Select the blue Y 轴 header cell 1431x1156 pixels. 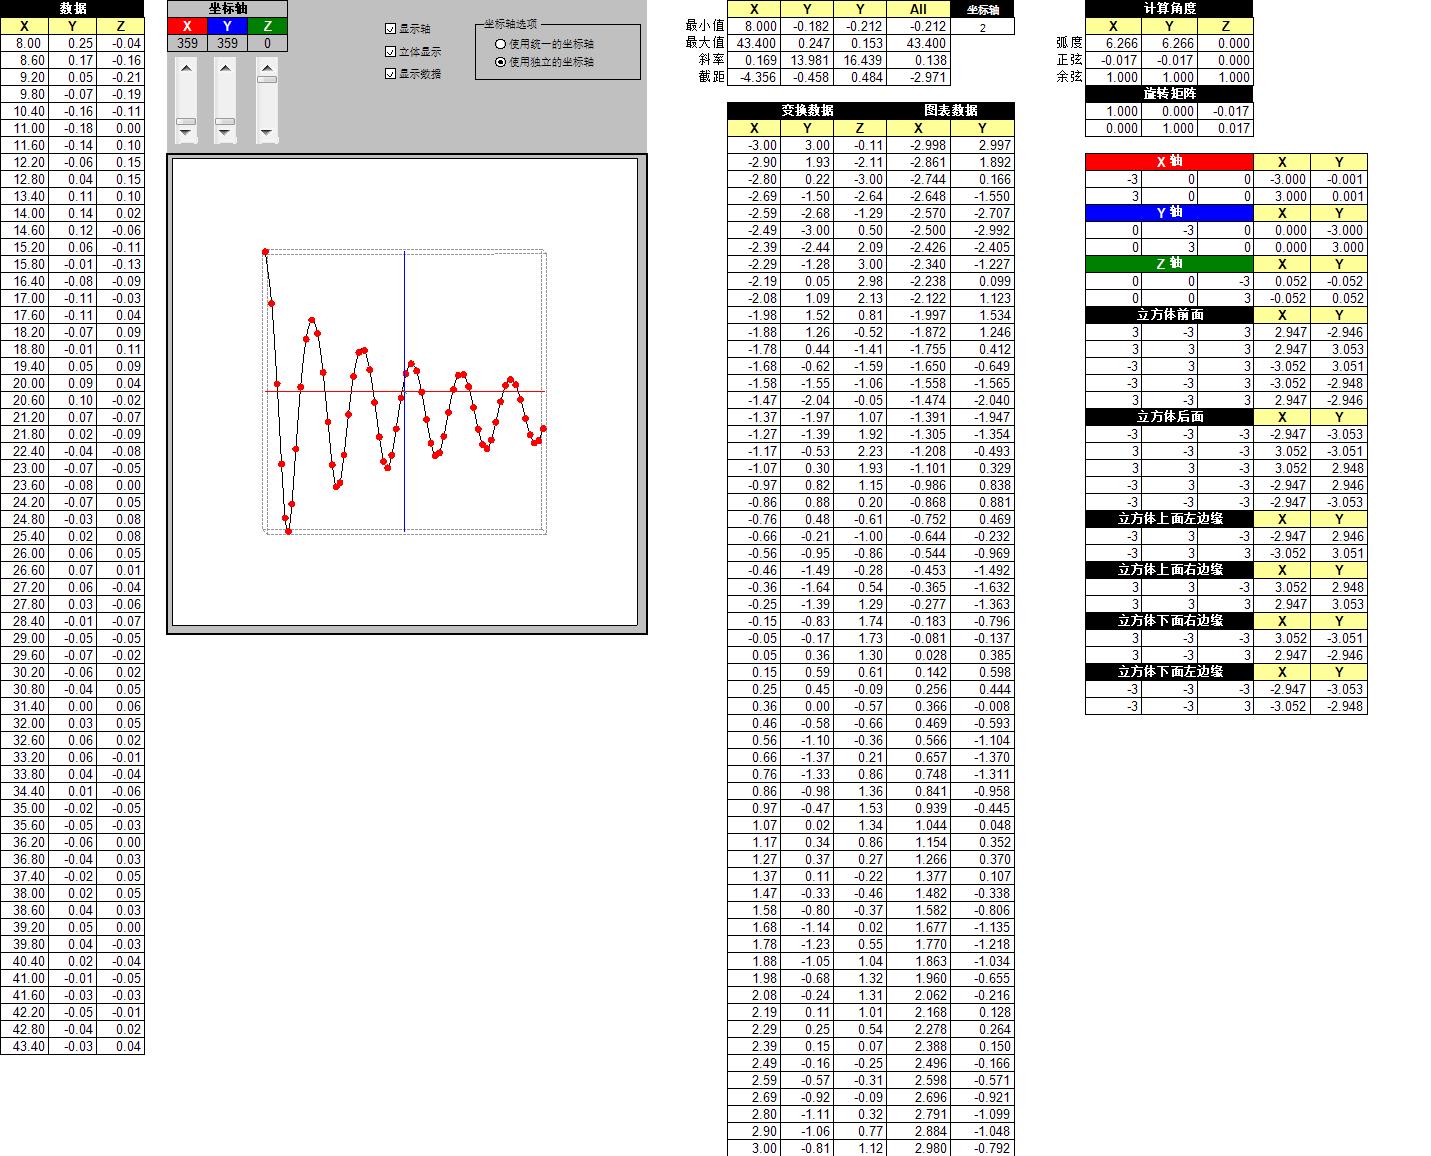1169,213
